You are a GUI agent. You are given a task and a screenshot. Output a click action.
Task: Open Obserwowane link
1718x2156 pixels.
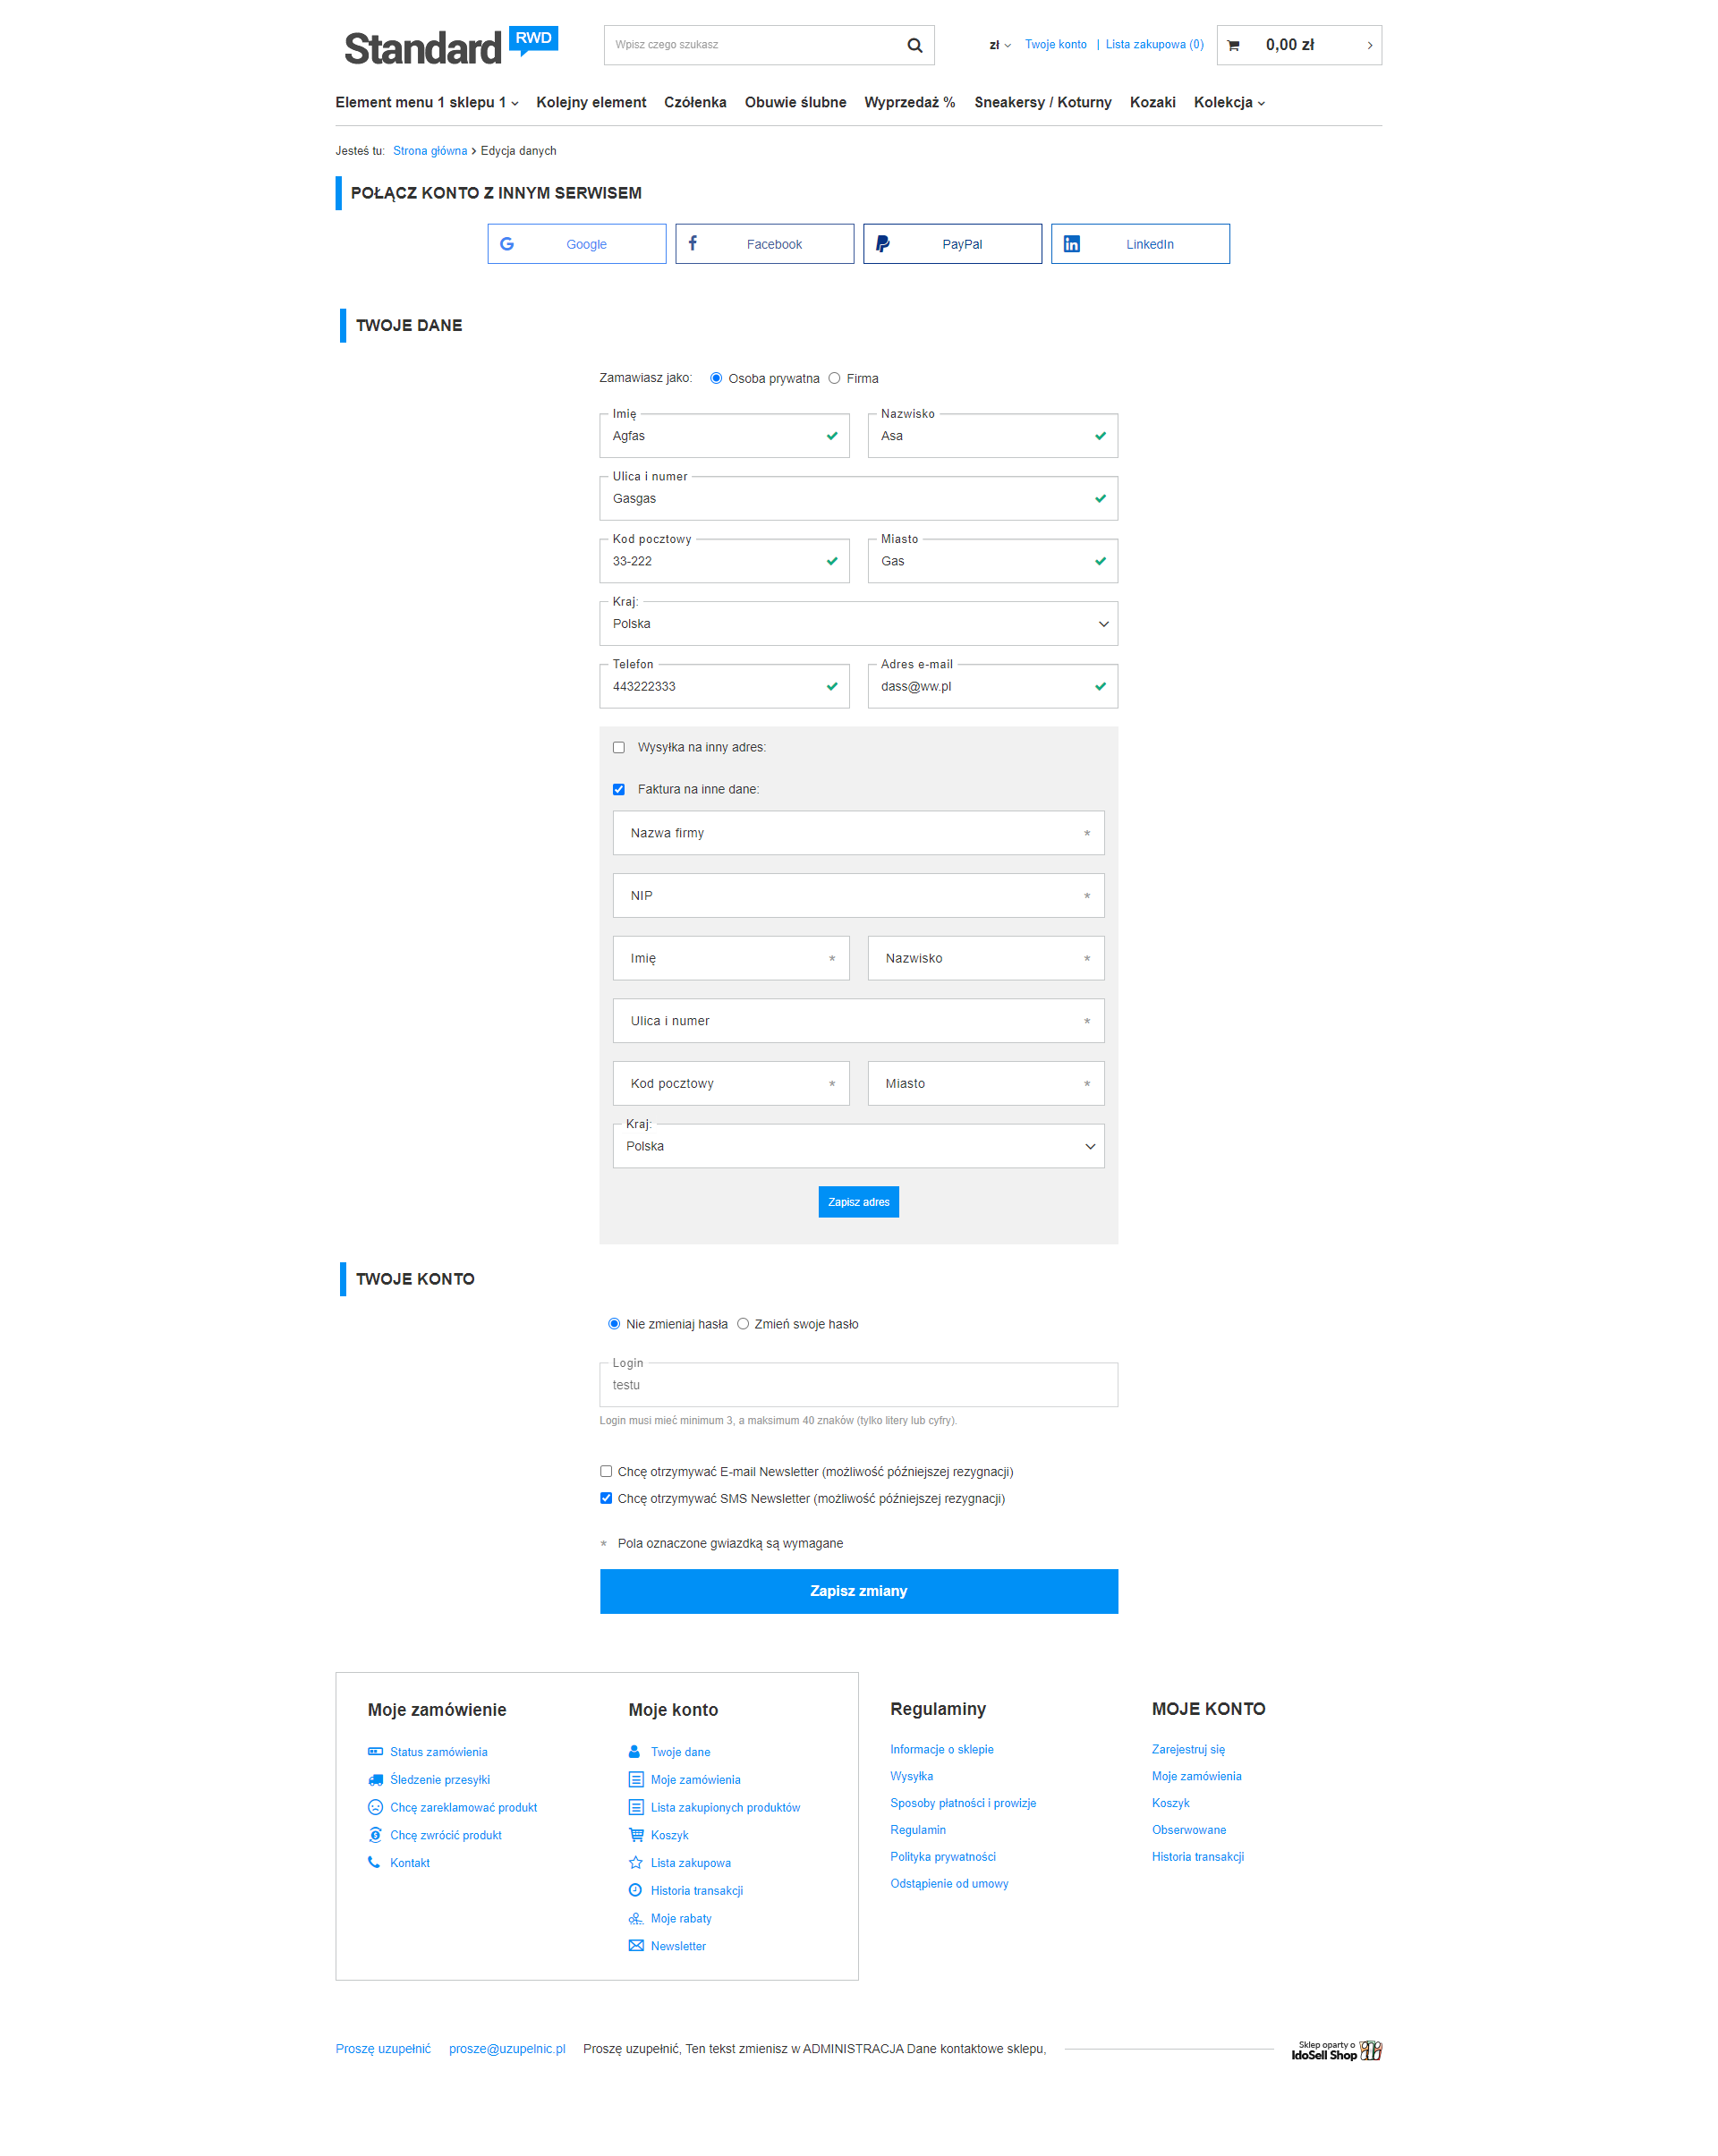pyautogui.click(x=1188, y=1829)
